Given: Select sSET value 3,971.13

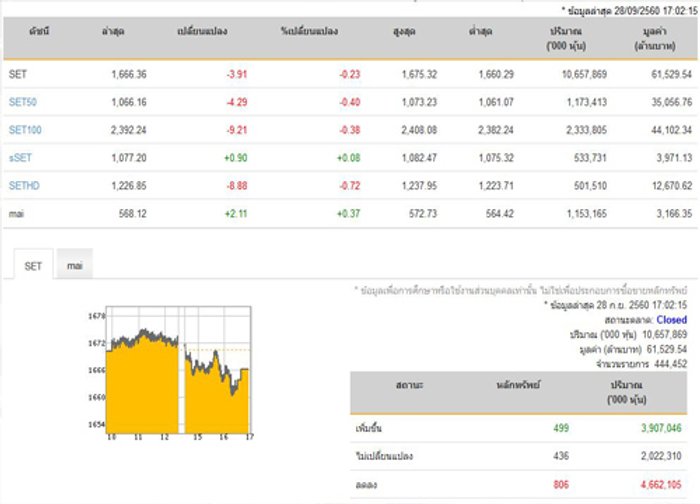Looking at the screenshot, I should 674,158.
